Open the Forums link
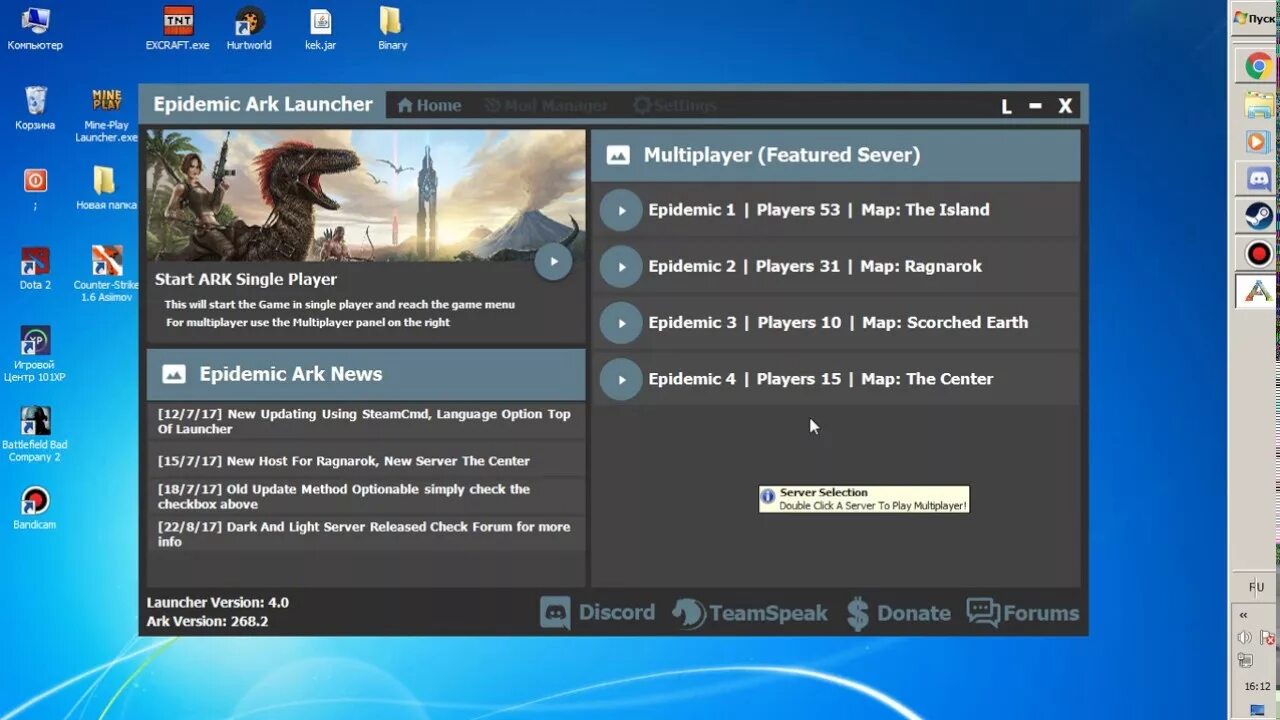 (1023, 613)
